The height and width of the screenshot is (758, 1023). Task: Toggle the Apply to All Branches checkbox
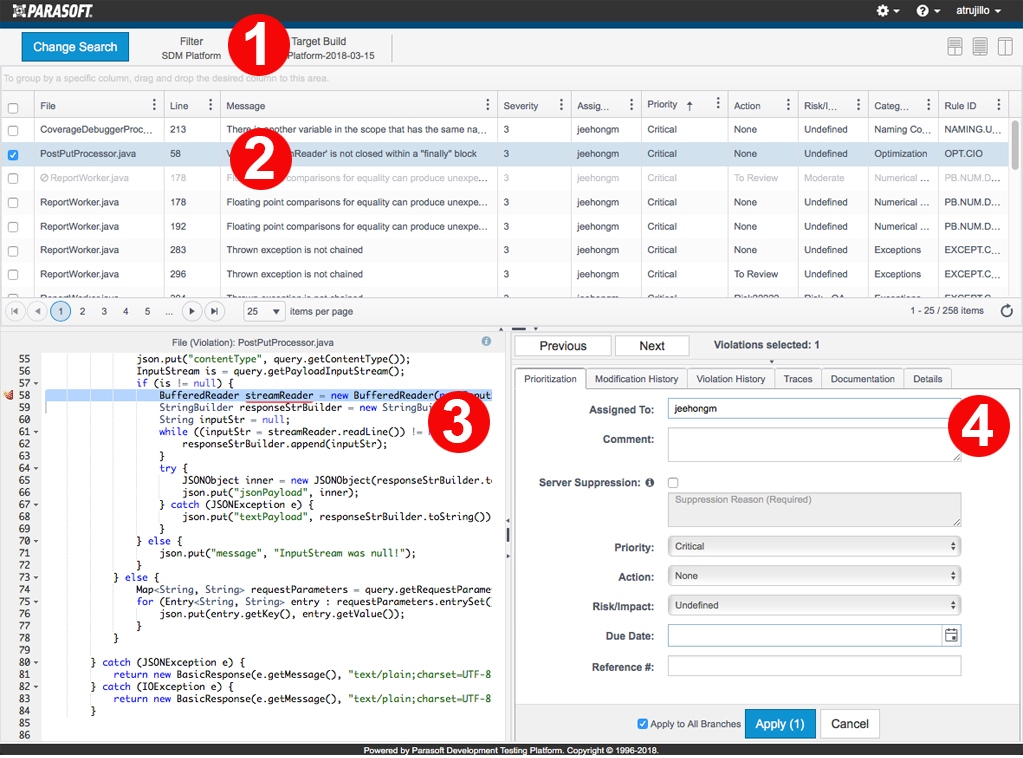pos(643,723)
